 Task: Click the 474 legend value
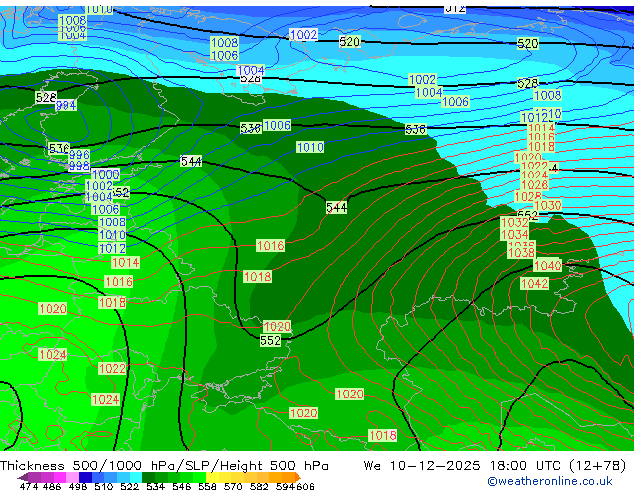click(x=29, y=486)
